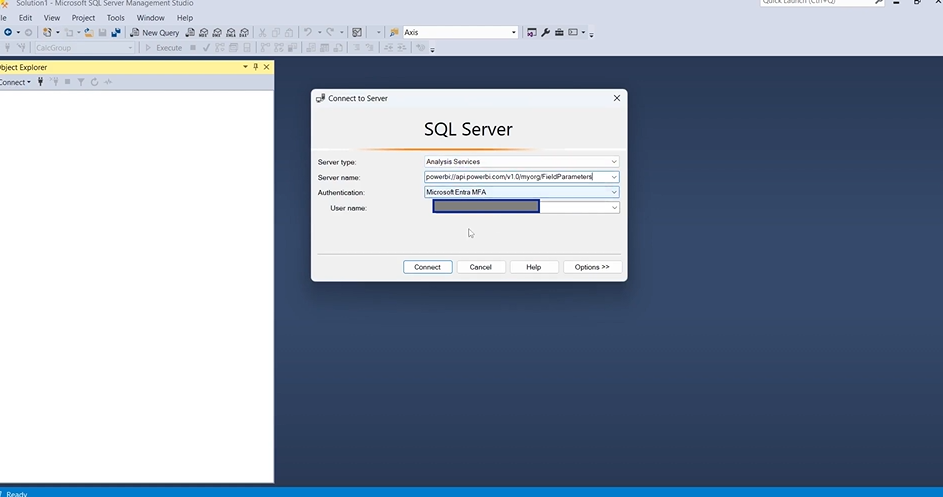Open the Window menu
The width and height of the screenshot is (943, 497).
(150, 17)
